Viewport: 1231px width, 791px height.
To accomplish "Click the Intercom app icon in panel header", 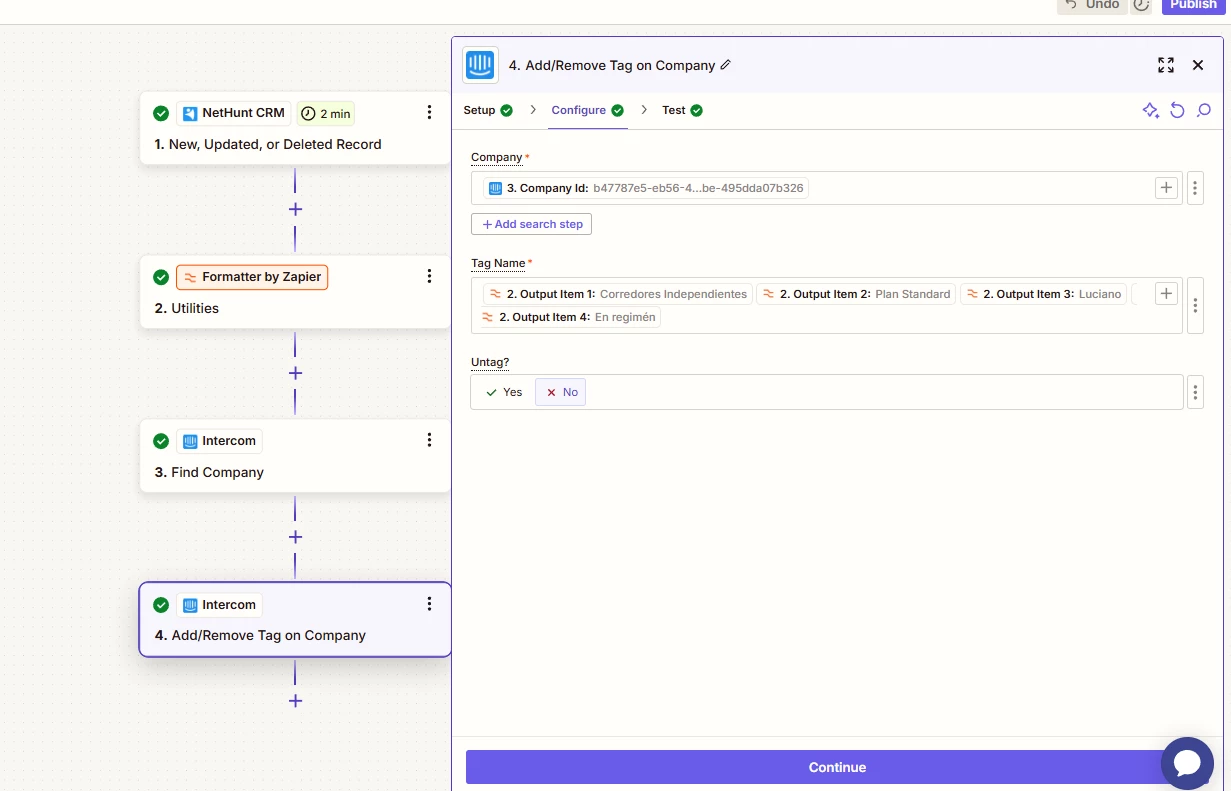I will point(480,65).
